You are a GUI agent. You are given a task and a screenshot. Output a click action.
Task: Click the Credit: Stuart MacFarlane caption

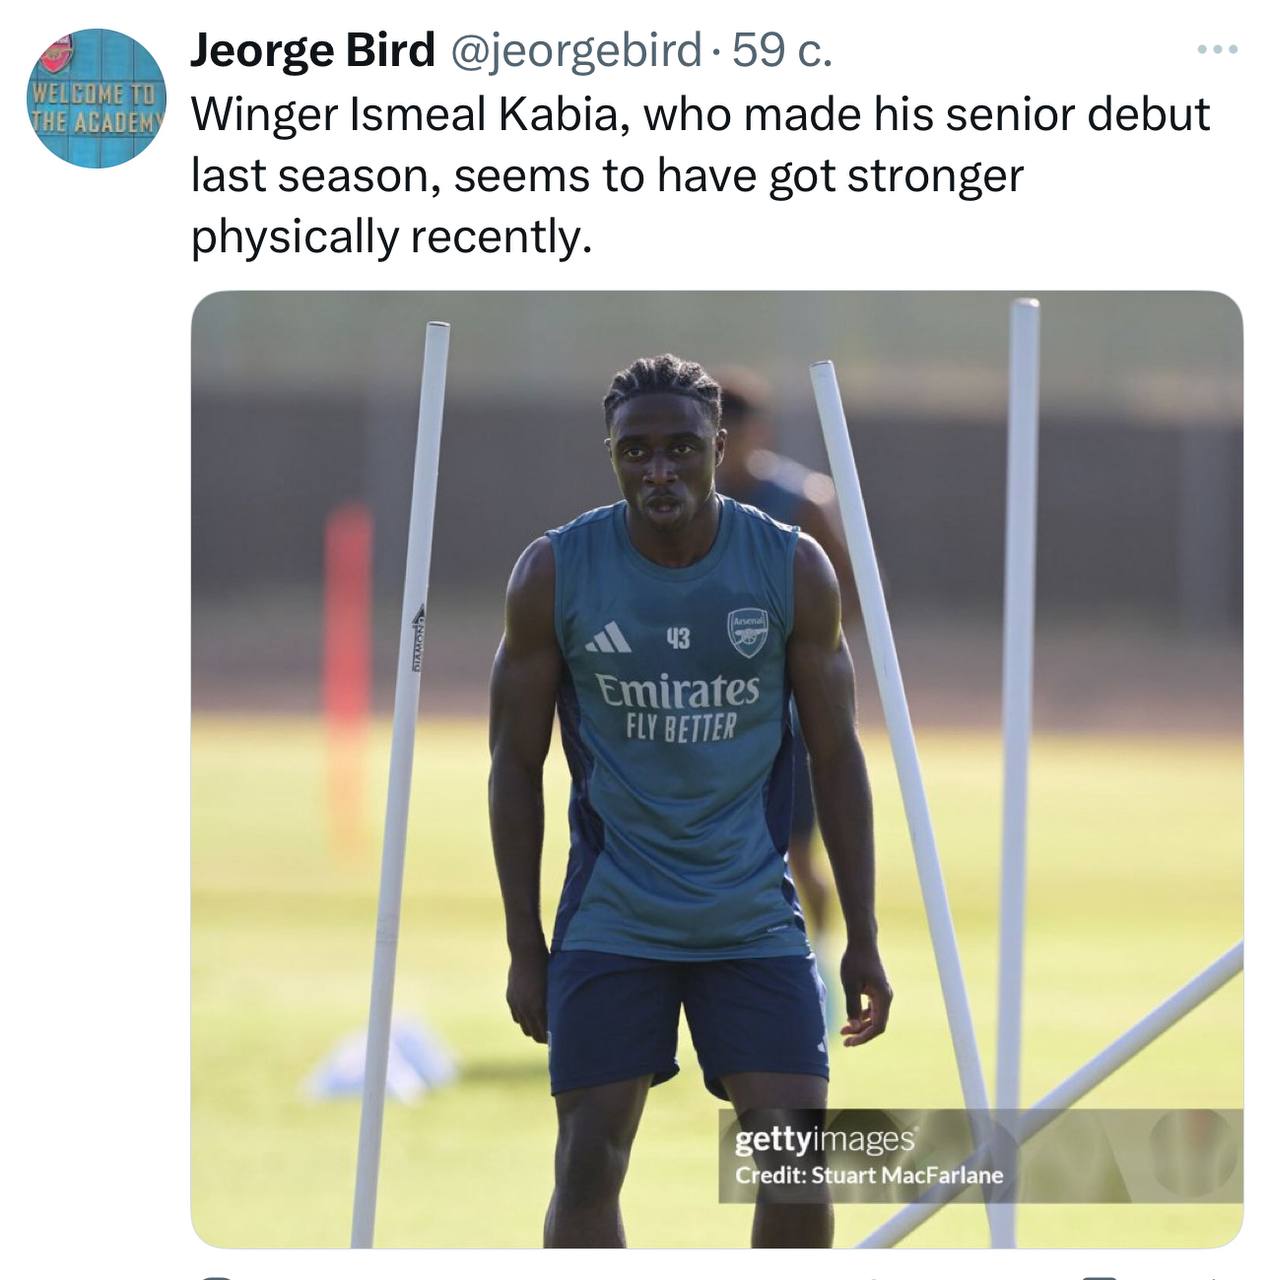pos(869,1175)
